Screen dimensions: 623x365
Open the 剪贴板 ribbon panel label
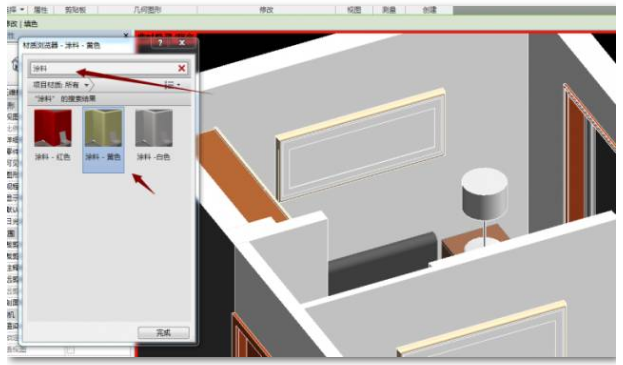click(75, 10)
